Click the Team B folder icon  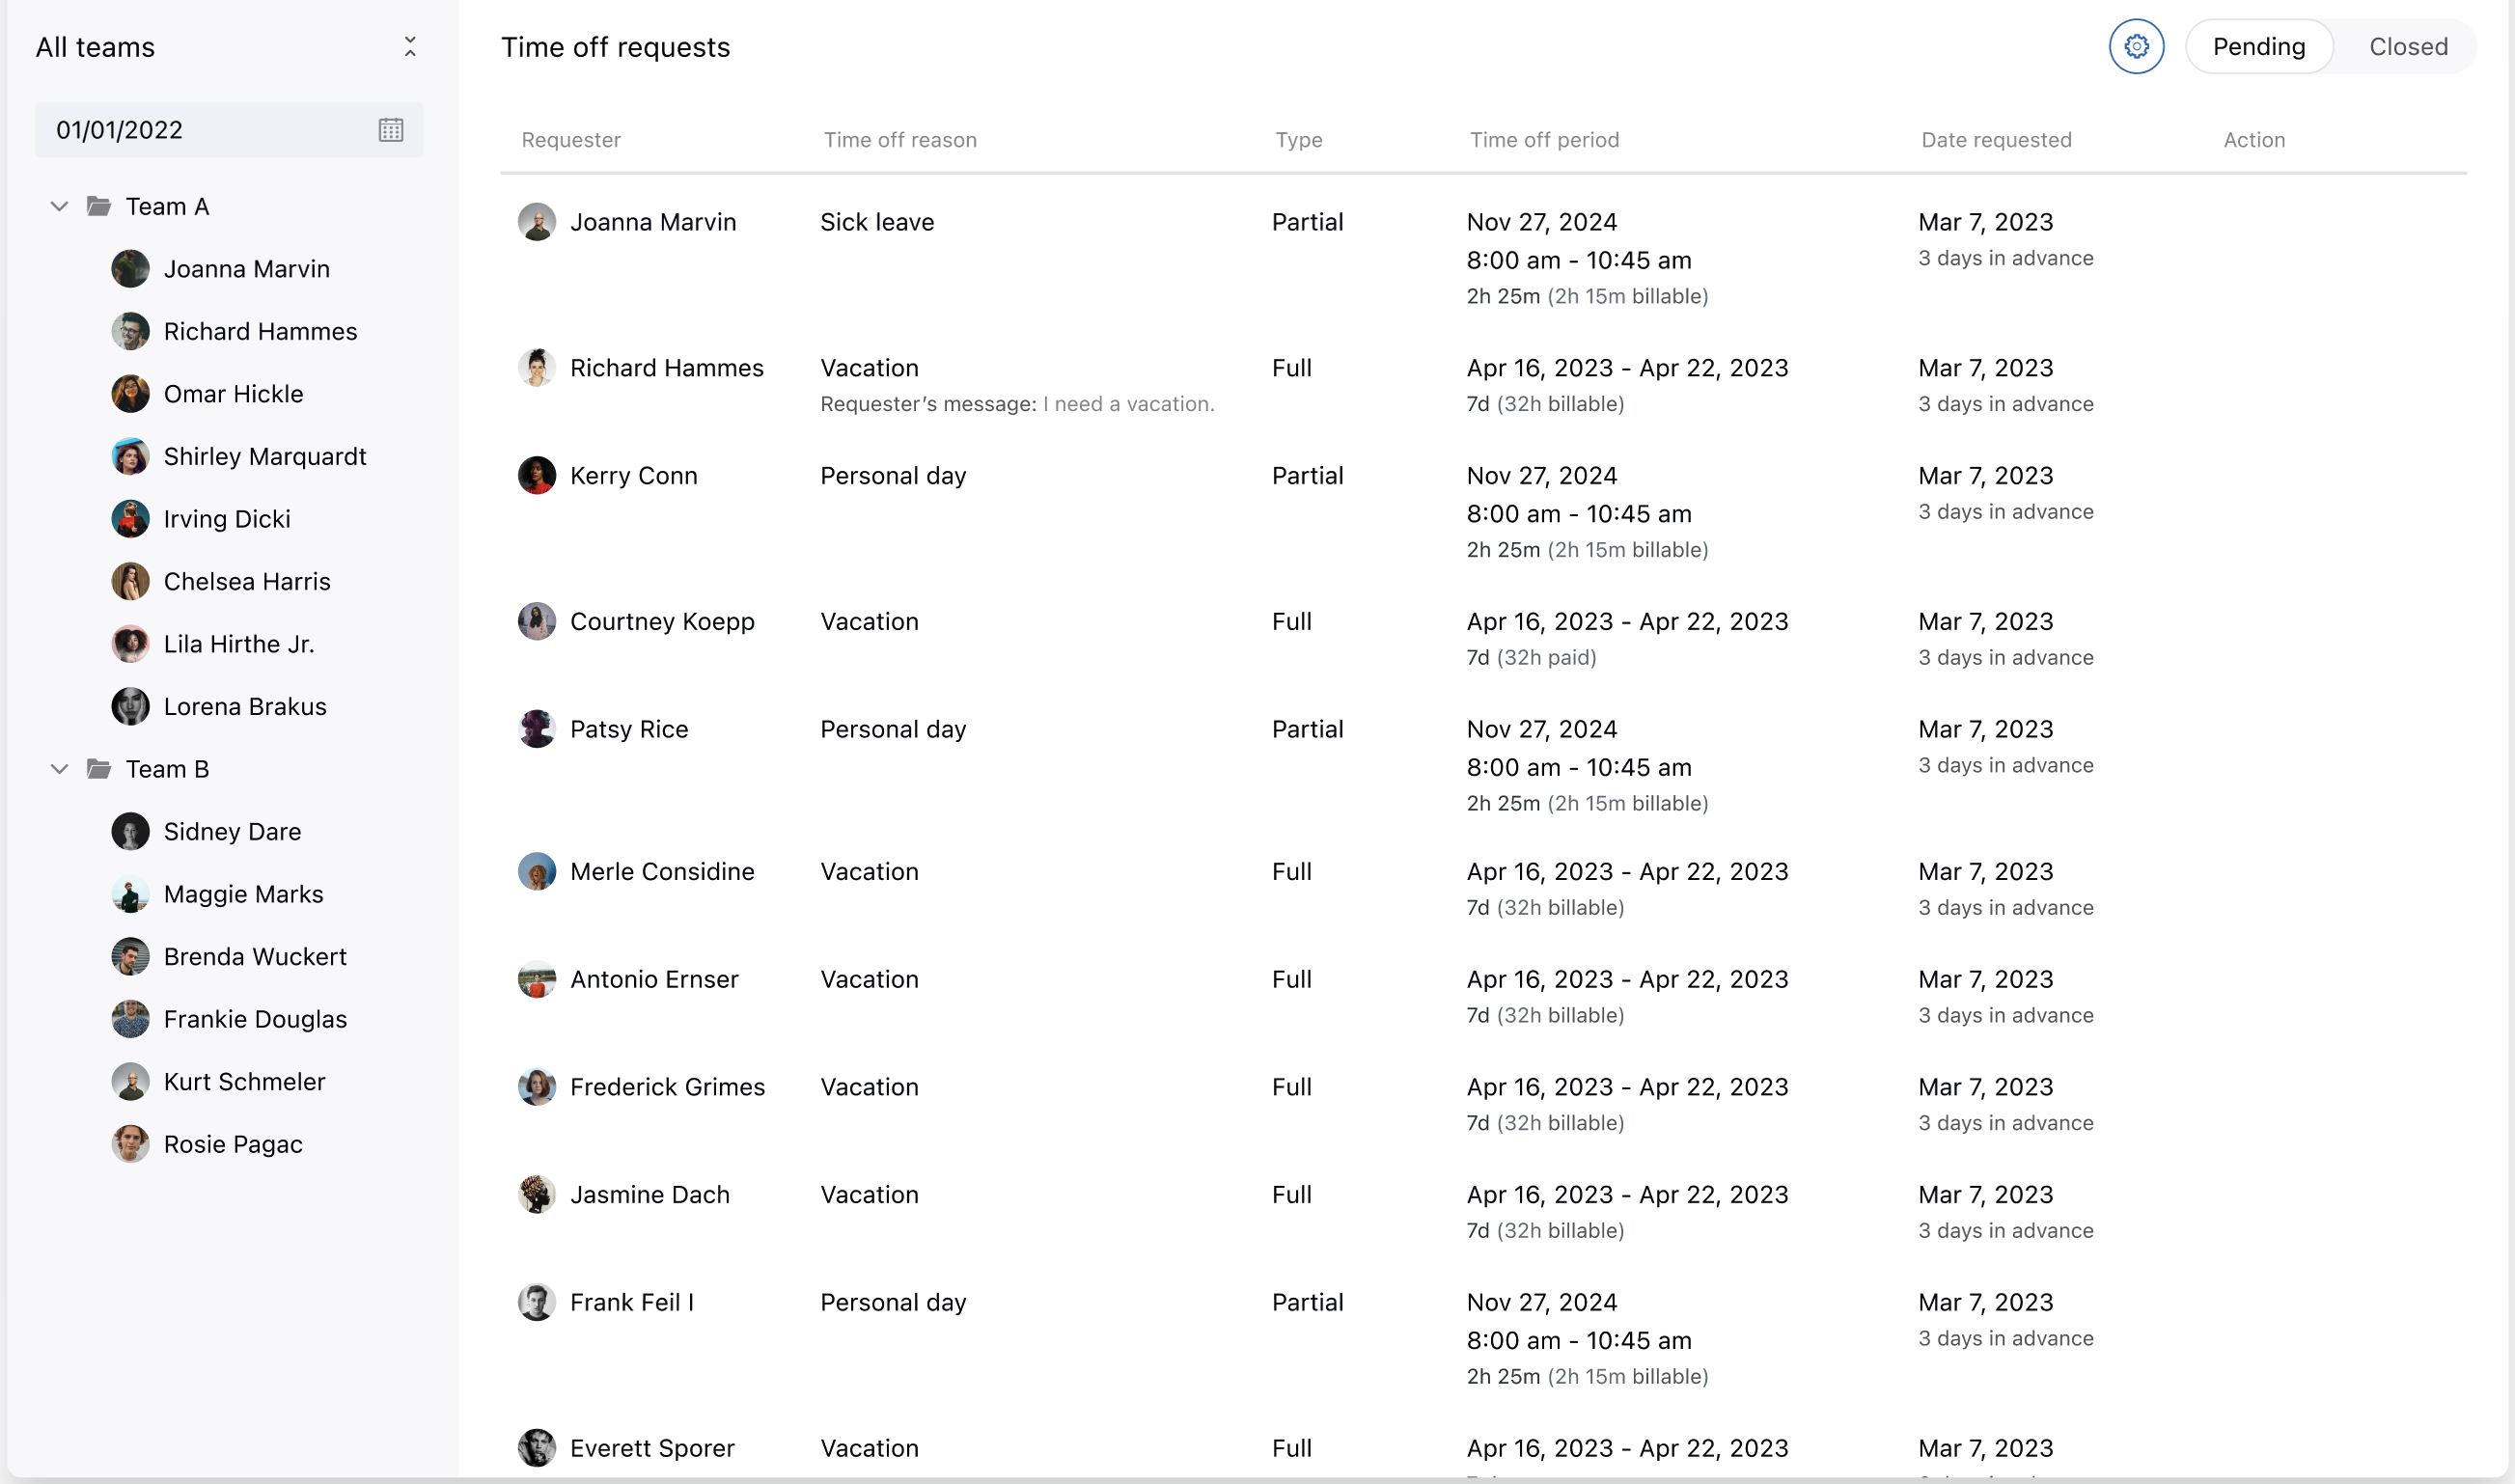(x=99, y=769)
